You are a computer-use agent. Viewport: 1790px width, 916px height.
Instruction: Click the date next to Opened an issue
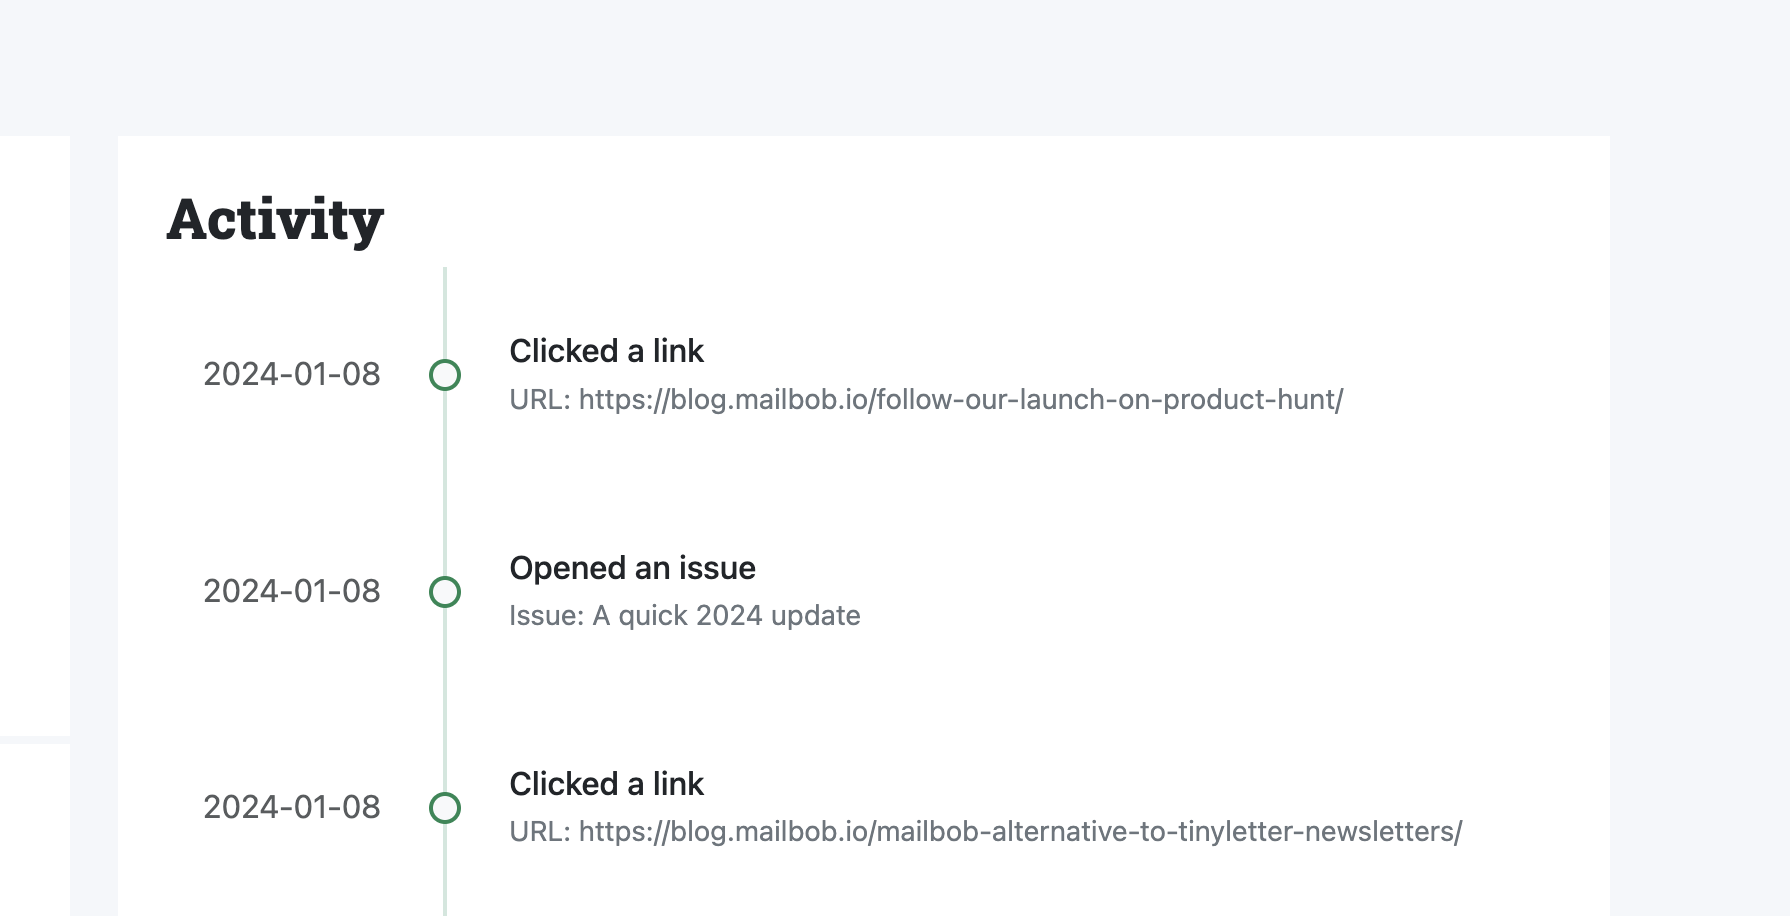(291, 592)
